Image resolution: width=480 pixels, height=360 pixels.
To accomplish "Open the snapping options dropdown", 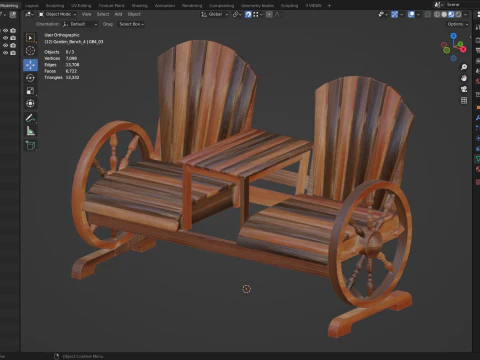I will [257, 14].
